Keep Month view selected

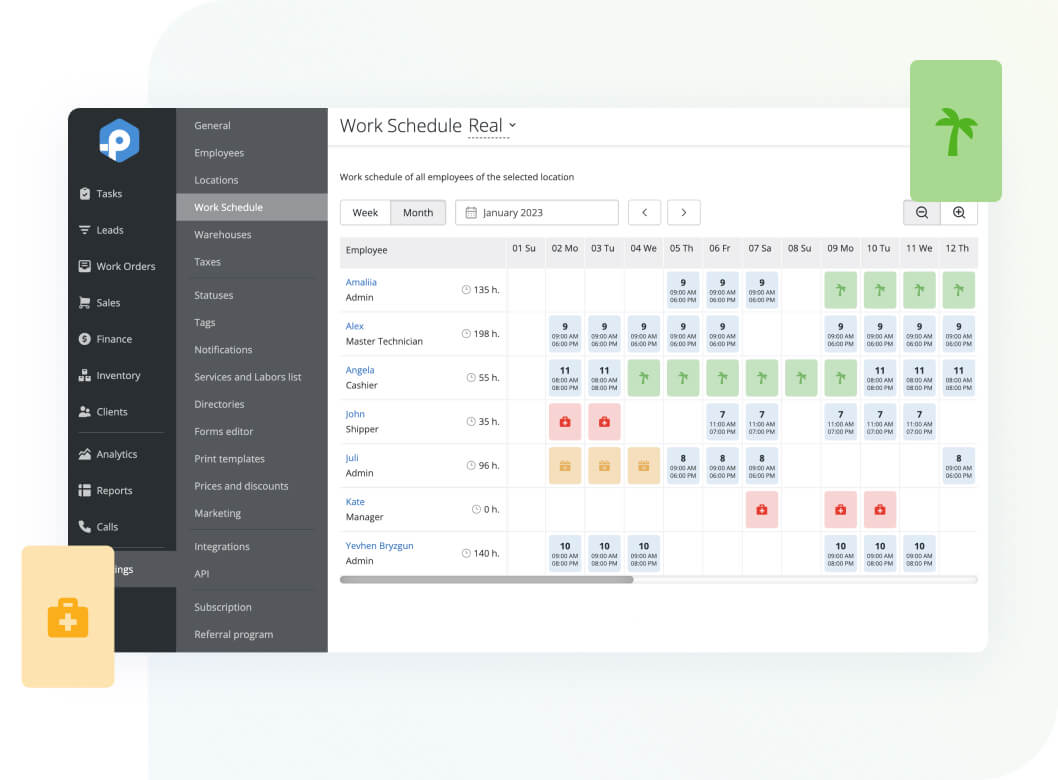coord(418,212)
